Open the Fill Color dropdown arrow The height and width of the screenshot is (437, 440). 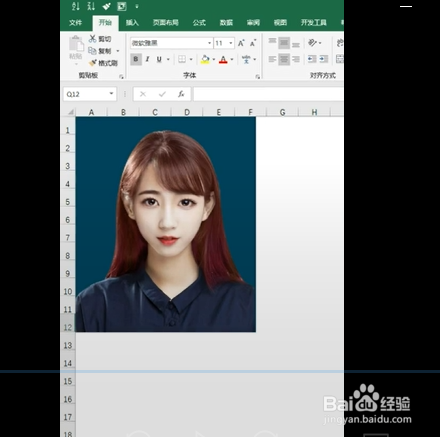214,59
